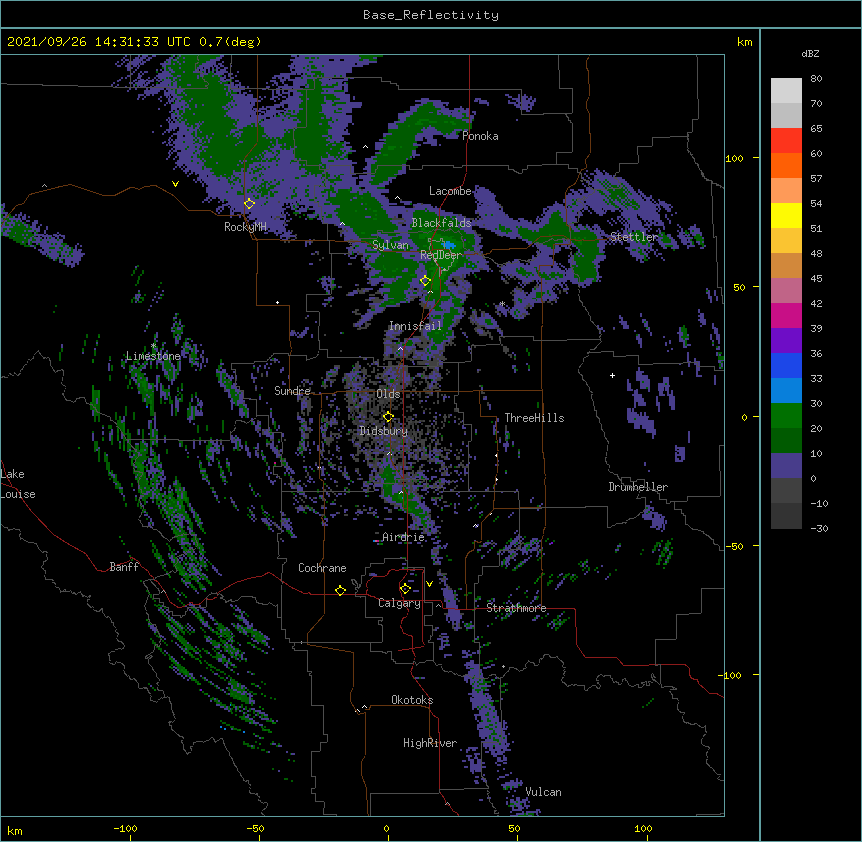Viewport: 862px width, 842px height.
Task: Select the magenta legend swatch below 42
Action: point(786,315)
